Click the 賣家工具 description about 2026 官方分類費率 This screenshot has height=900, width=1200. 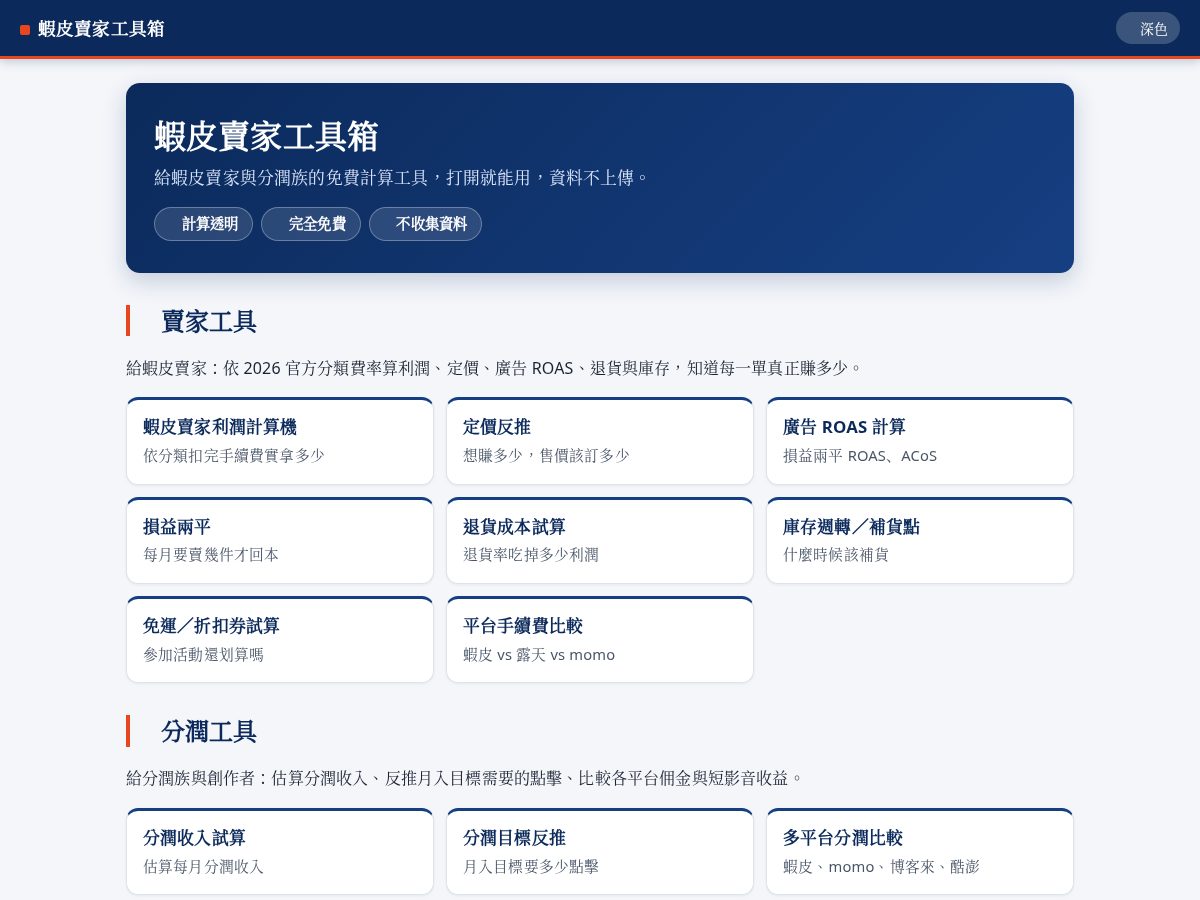[494, 368]
